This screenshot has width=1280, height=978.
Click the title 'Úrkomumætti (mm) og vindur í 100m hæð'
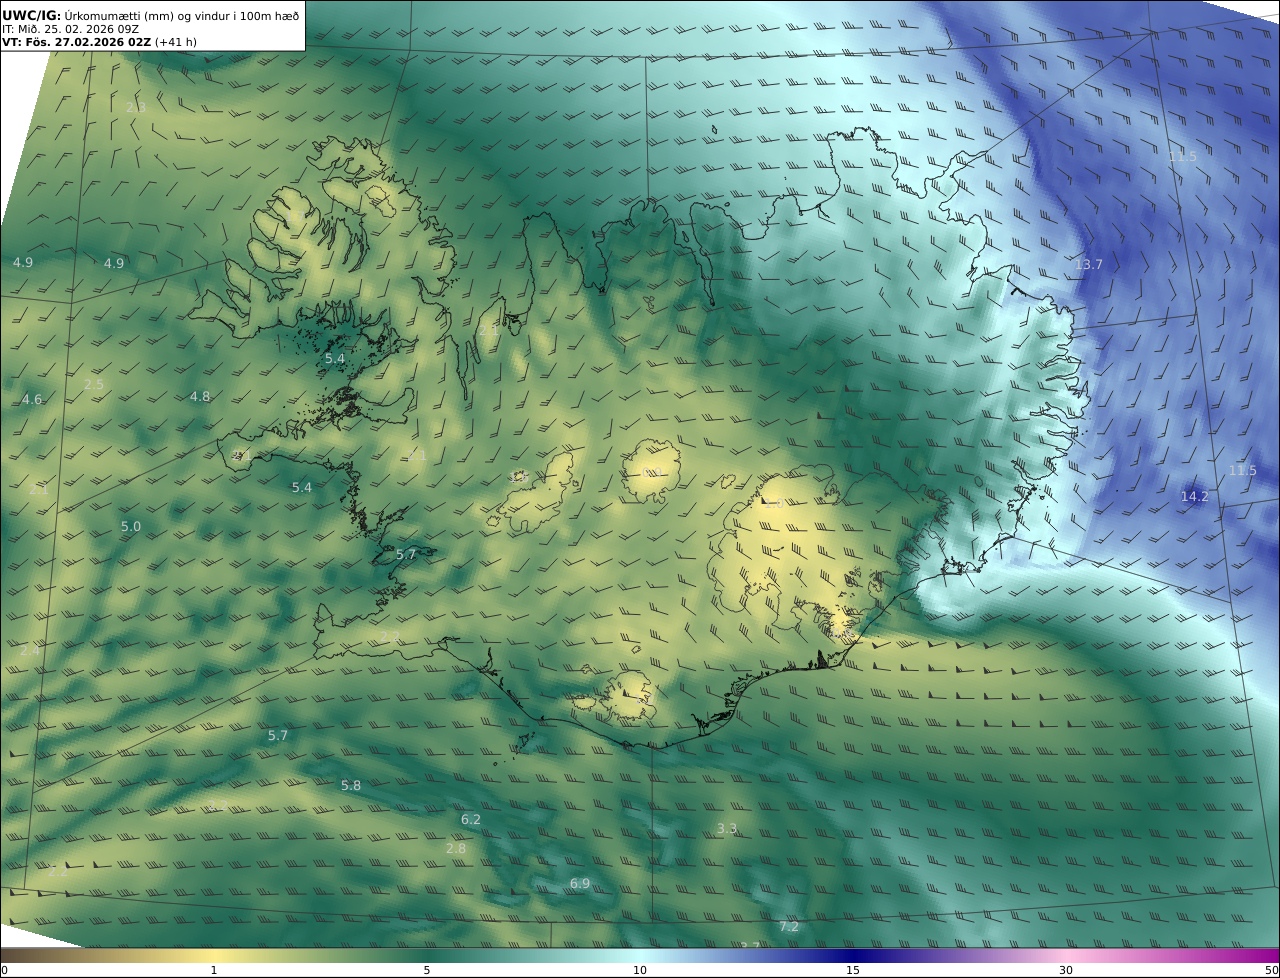[x=181, y=16]
